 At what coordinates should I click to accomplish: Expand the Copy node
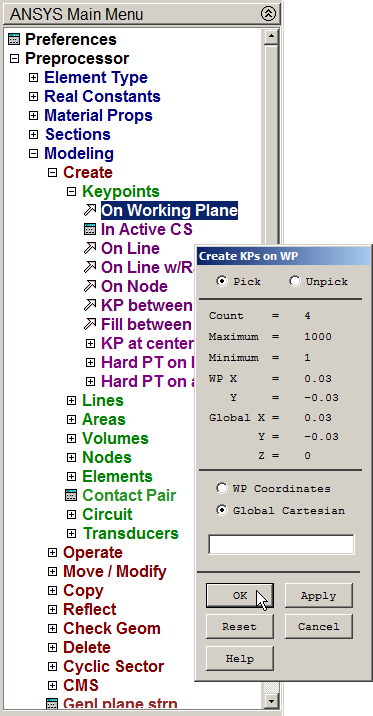[x=53, y=590]
